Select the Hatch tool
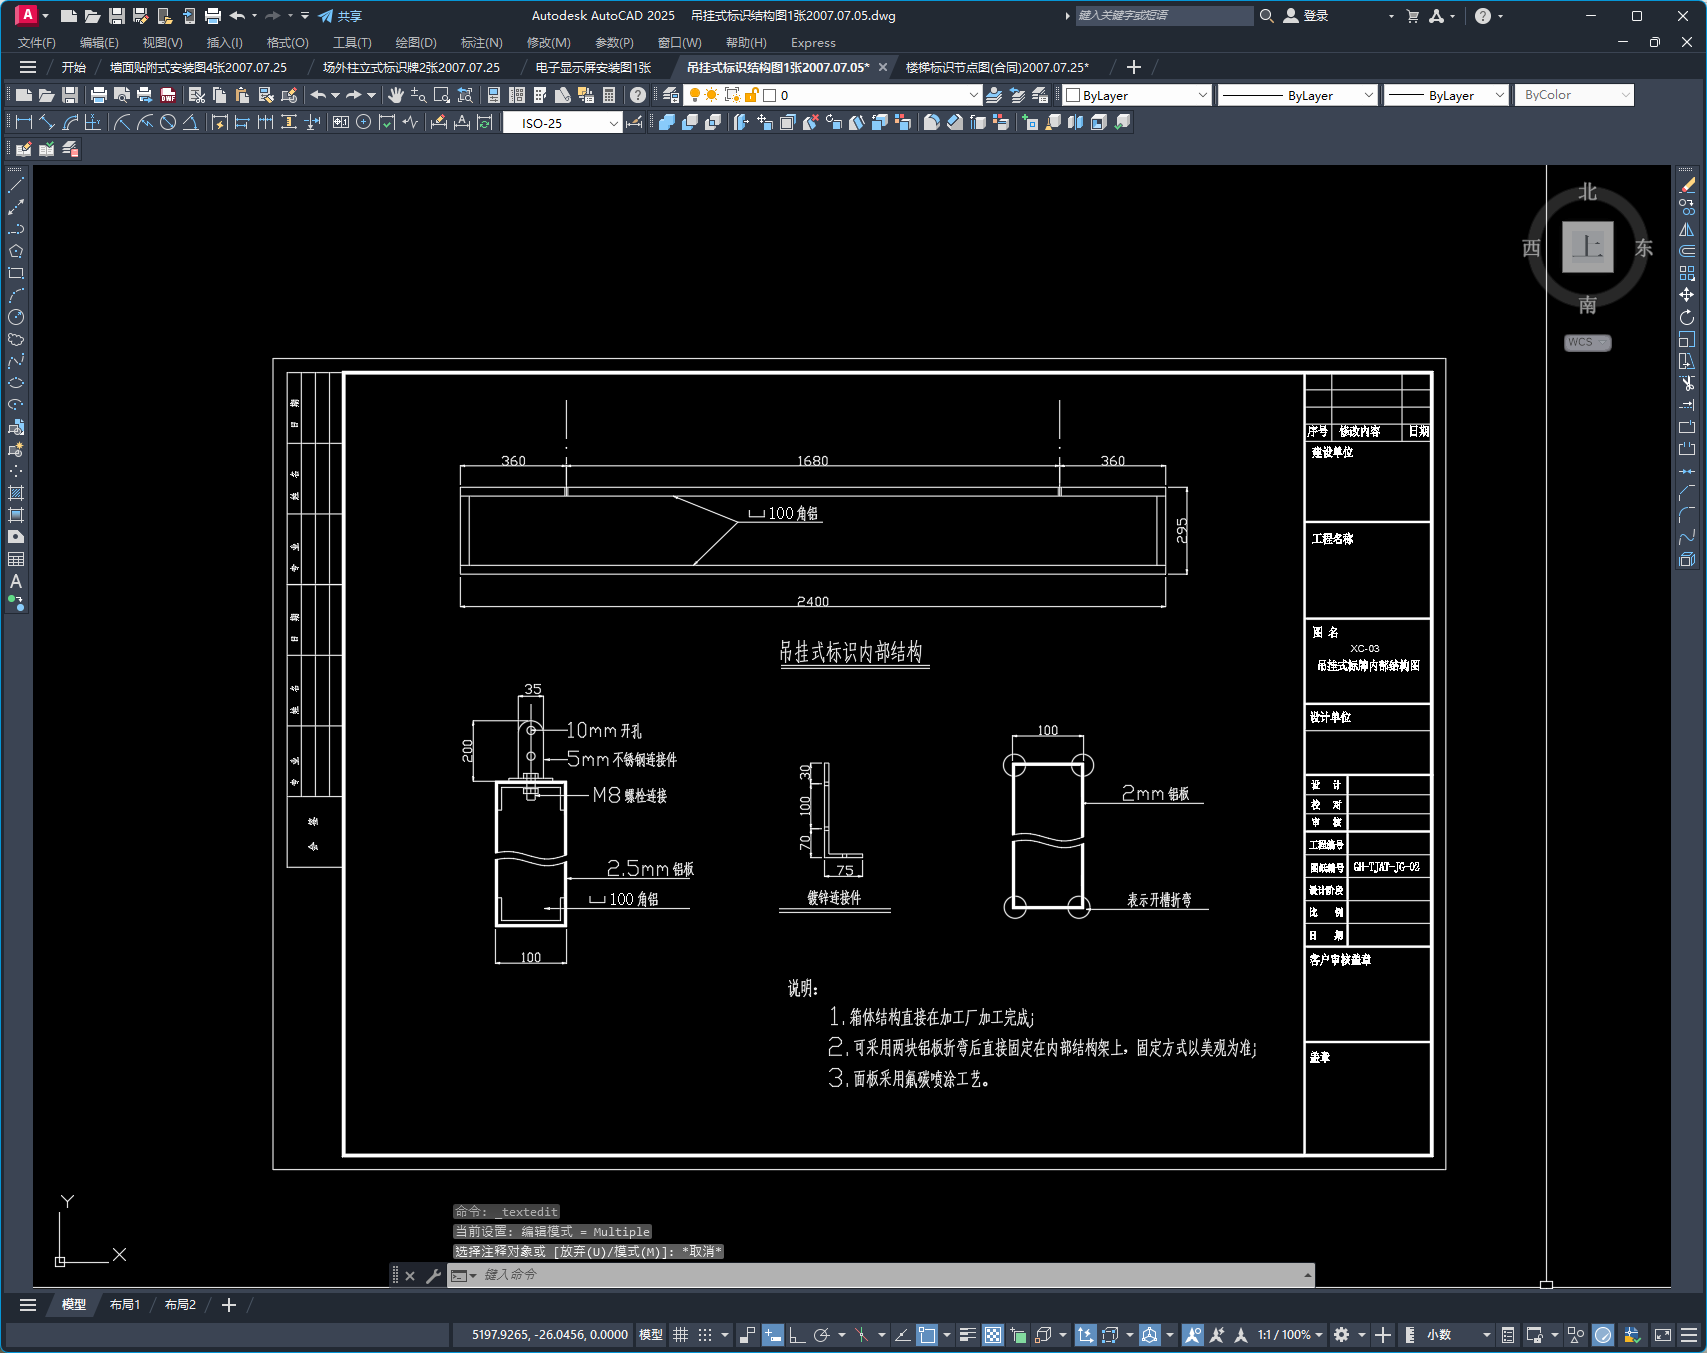Viewport: 1707px width, 1353px height. pos(16,493)
